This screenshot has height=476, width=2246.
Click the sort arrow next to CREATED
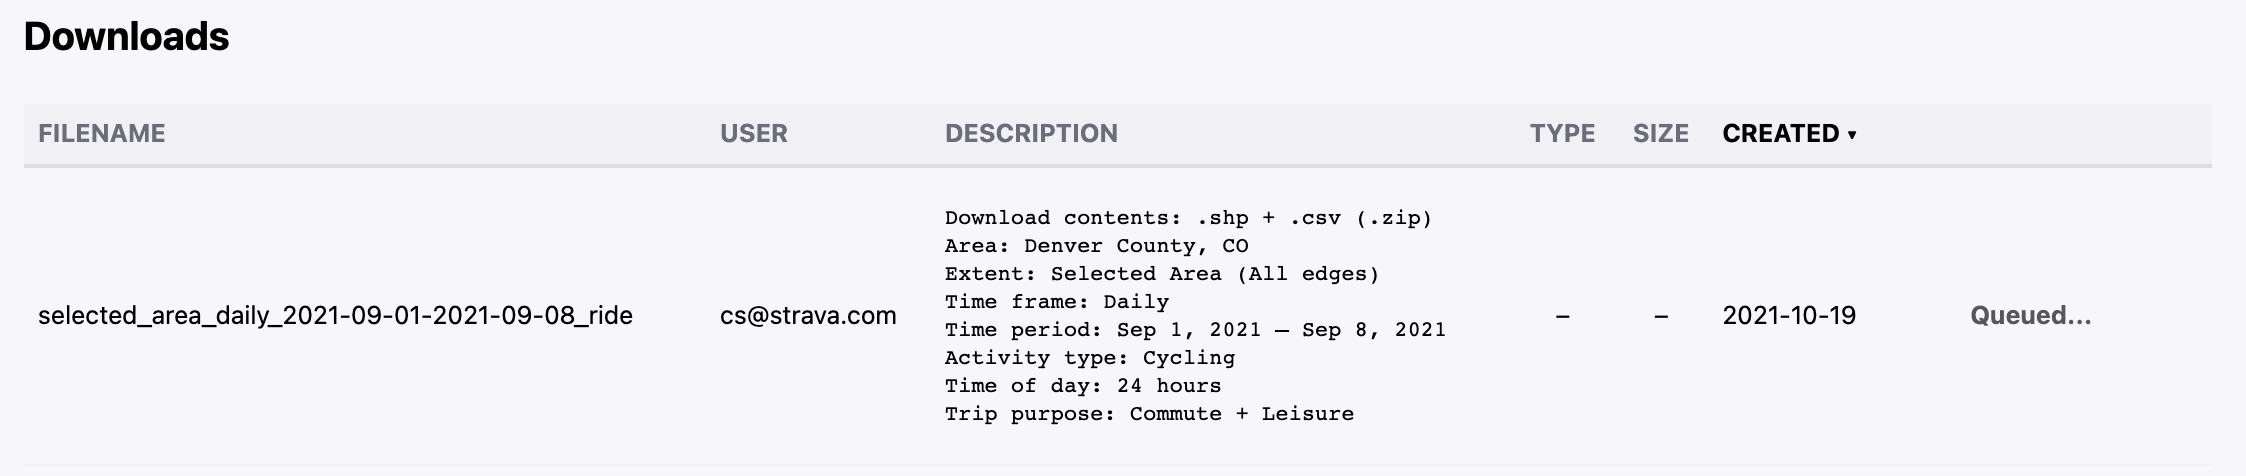tap(1852, 135)
